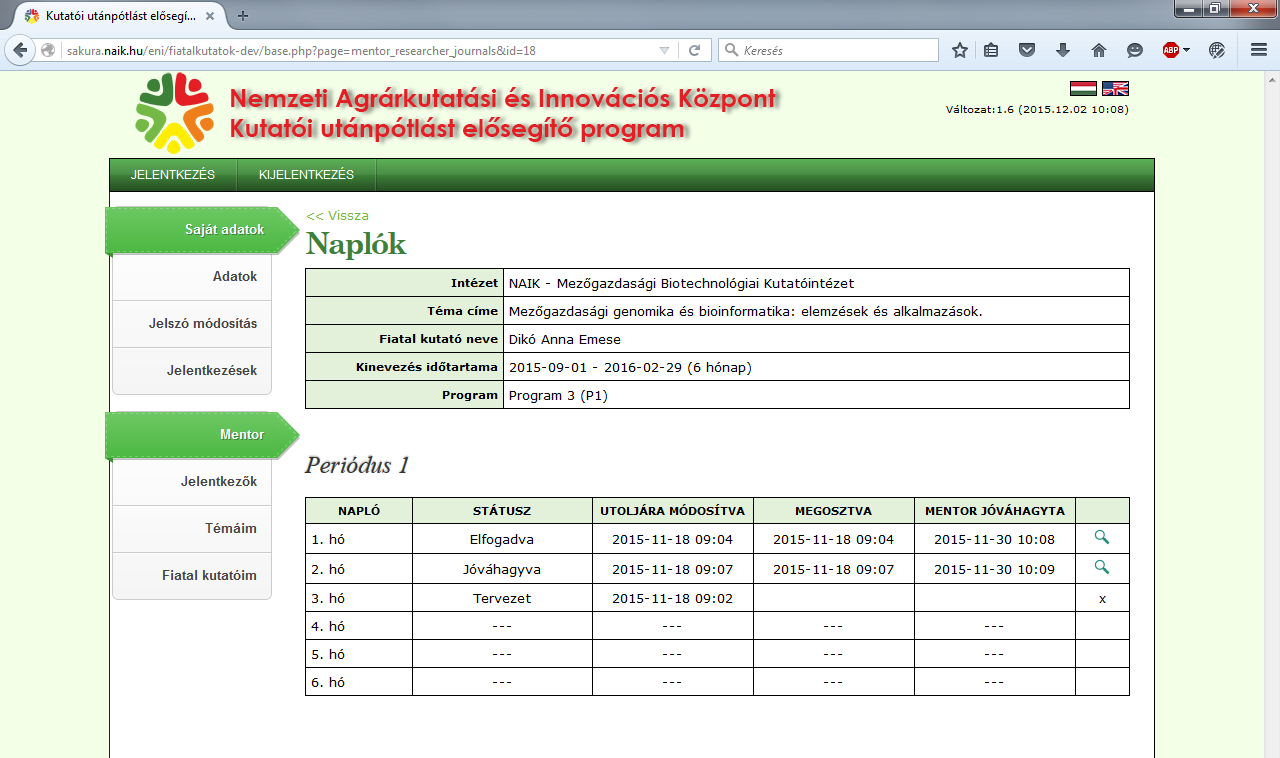Click the 4. hó row label

point(328,627)
